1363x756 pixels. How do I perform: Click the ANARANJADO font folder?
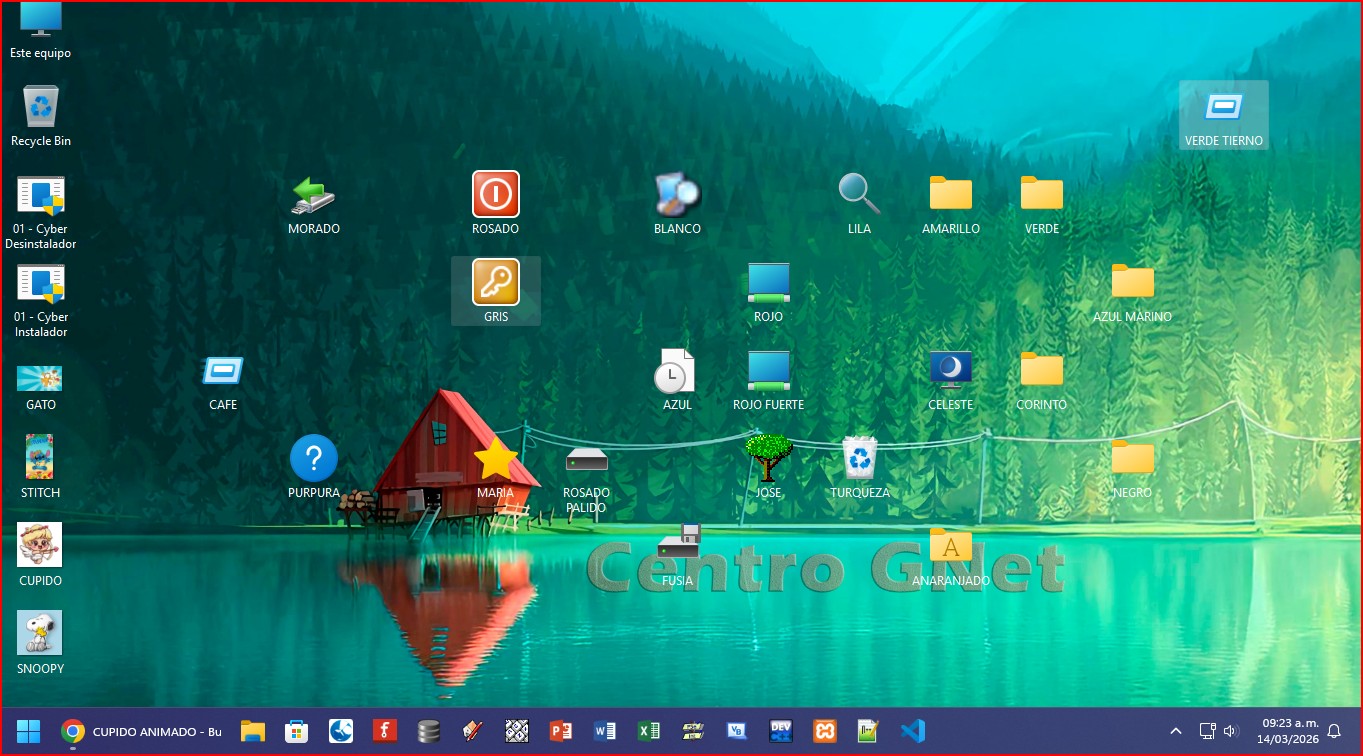point(950,546)
